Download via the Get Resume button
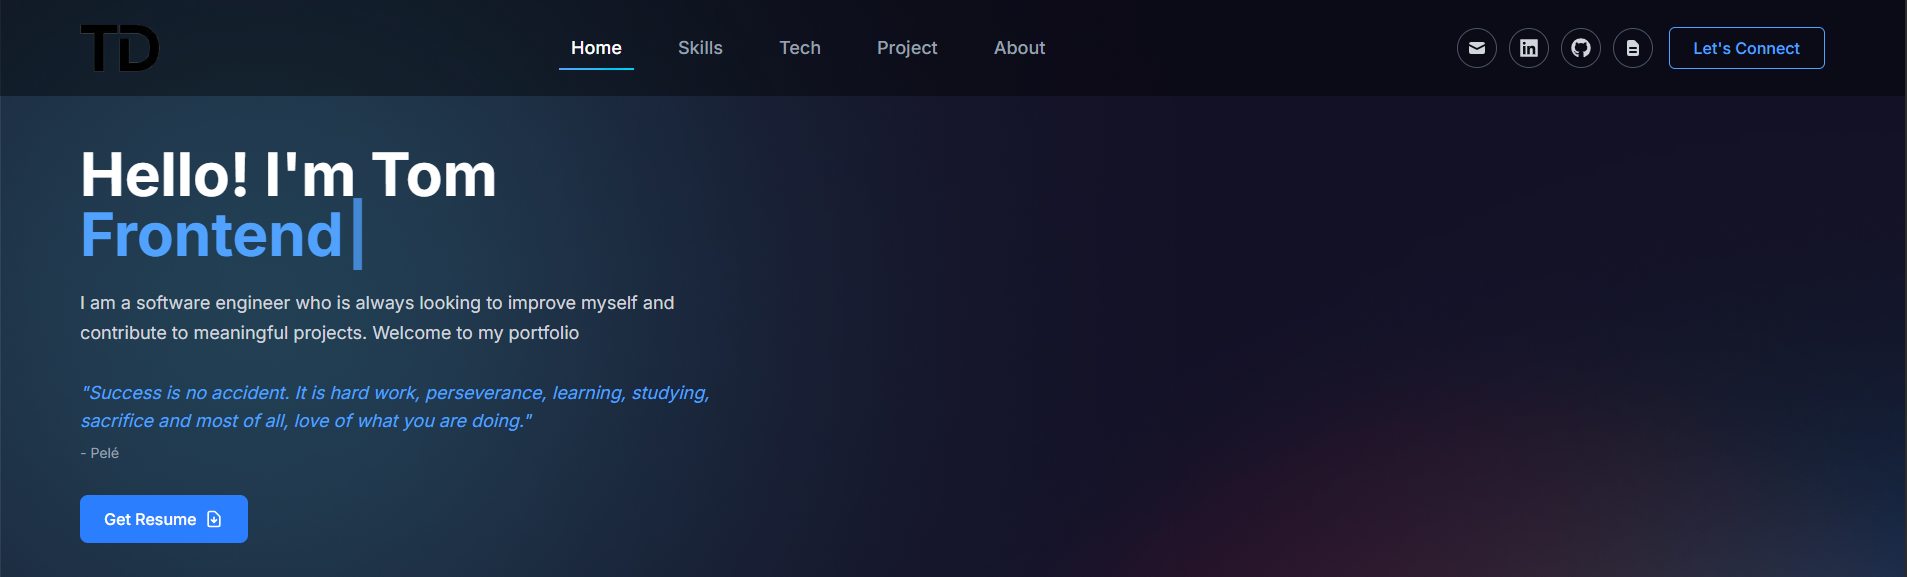Screen dimensions: 1907x577 click(x=164, y=519)
